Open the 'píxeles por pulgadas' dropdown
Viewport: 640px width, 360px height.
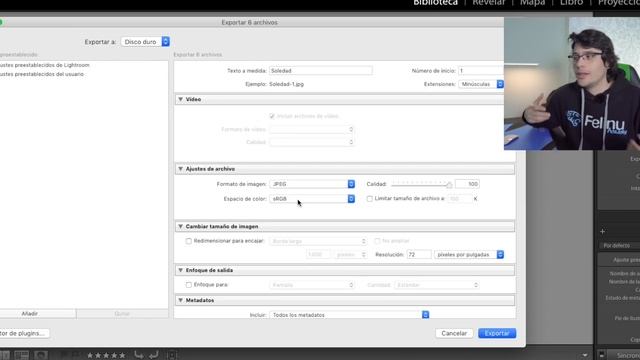tap(469, 254)
